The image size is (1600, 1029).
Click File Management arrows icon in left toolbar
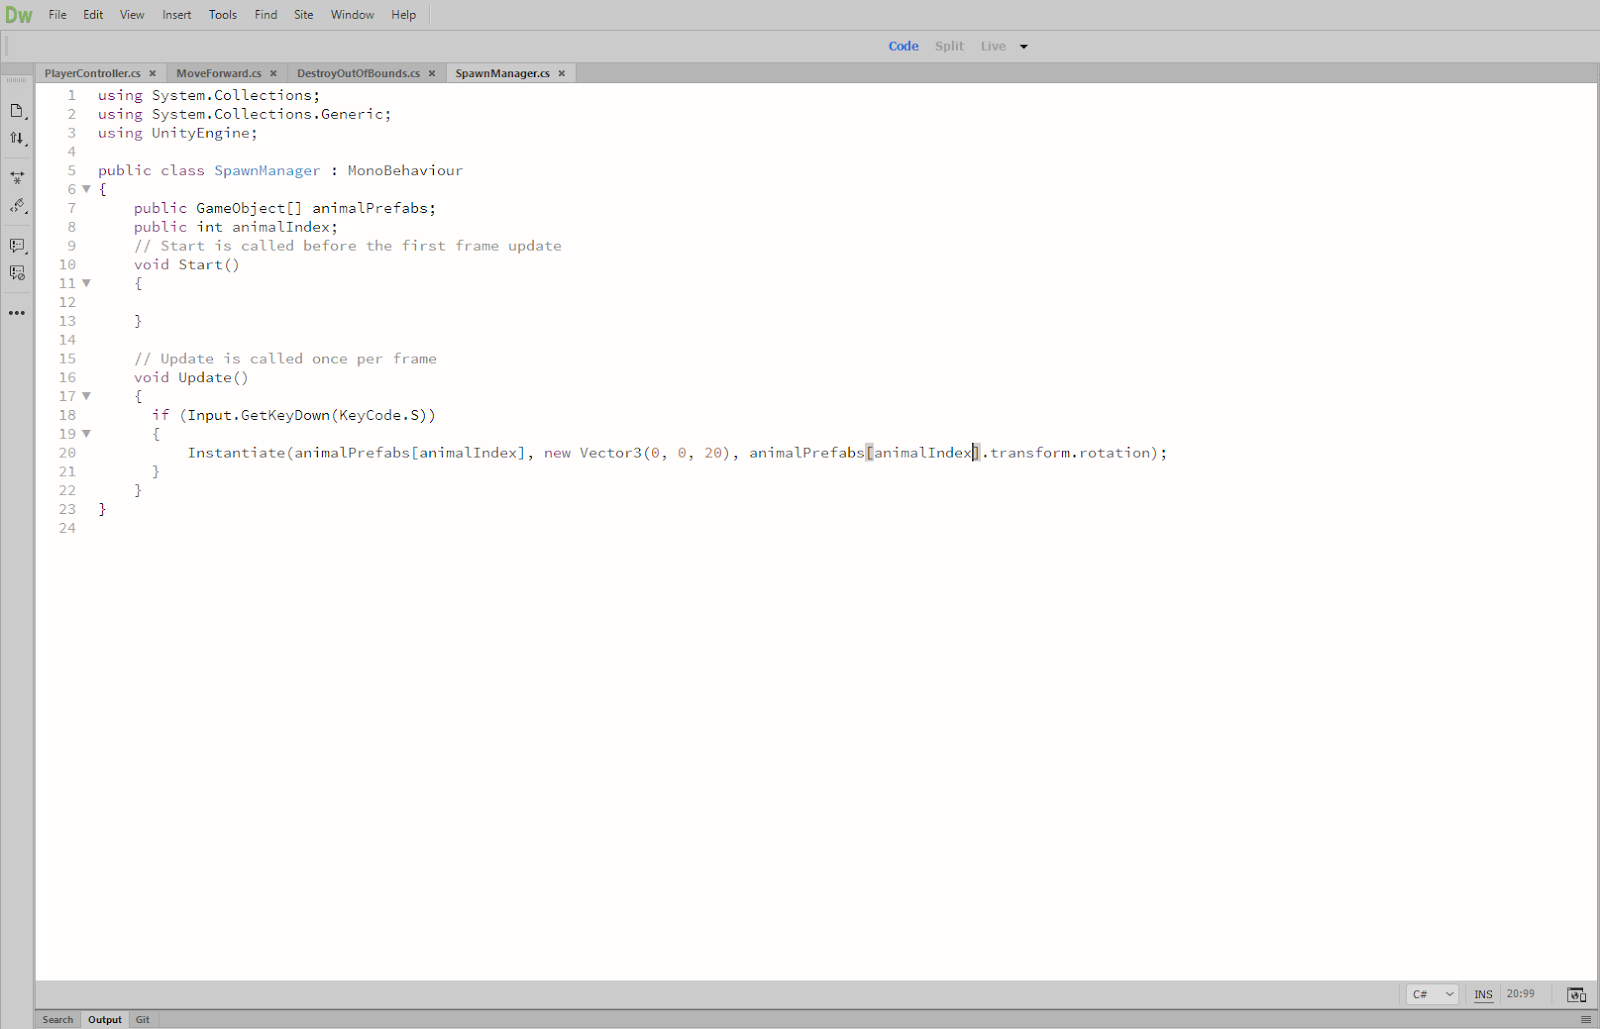click(17, 139)
